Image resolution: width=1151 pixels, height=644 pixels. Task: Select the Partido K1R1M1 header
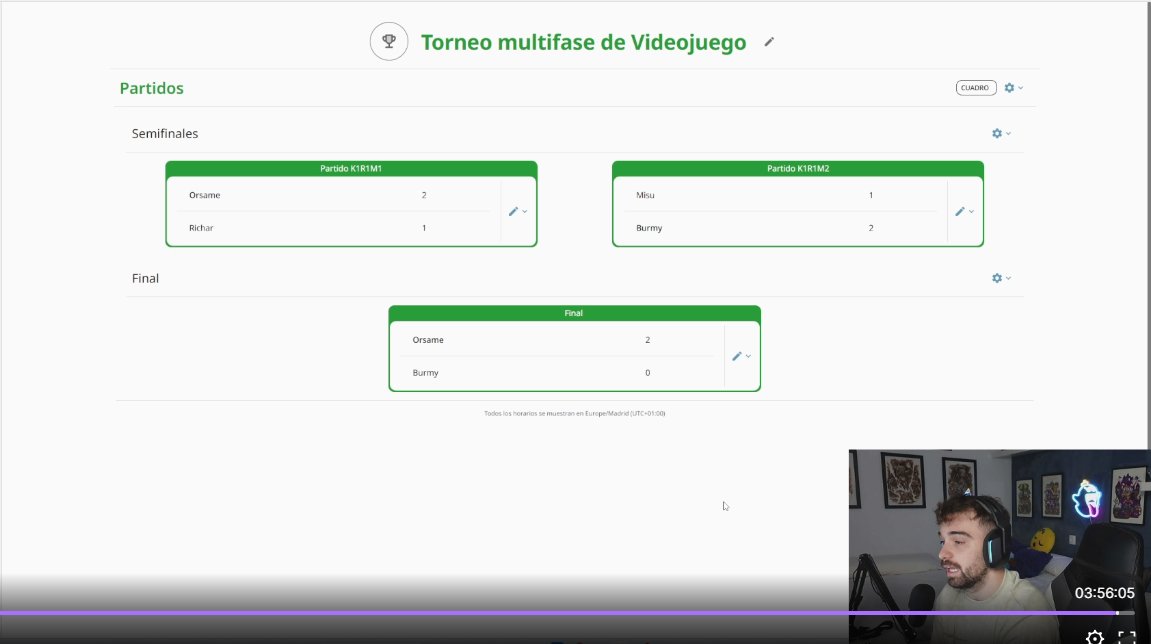click(x=351, y=168)
